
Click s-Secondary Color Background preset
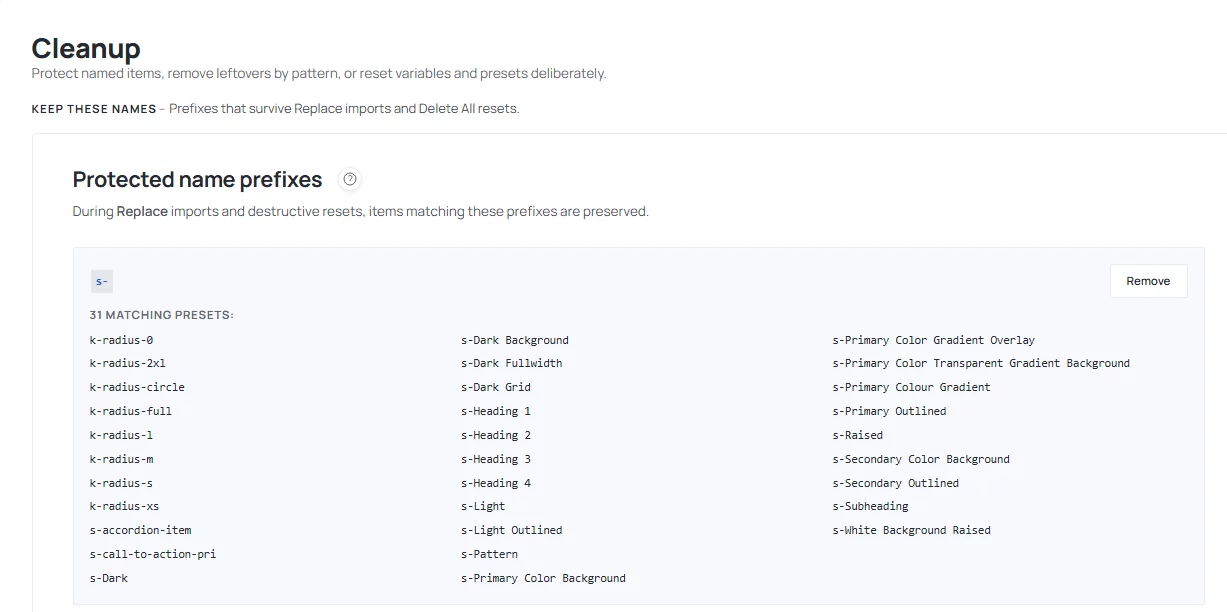pyautogui.click(x=921, y=459)
